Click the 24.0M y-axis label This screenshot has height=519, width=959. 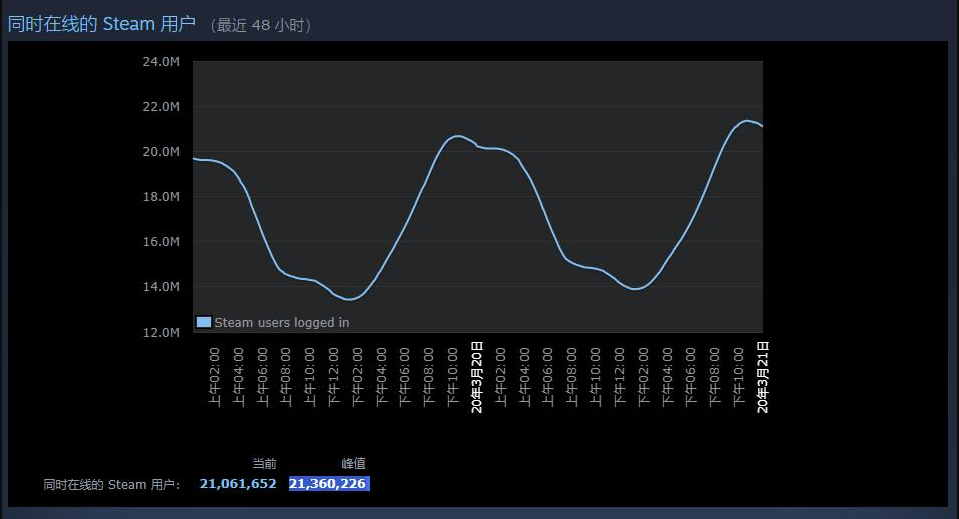tap(161, 61)
